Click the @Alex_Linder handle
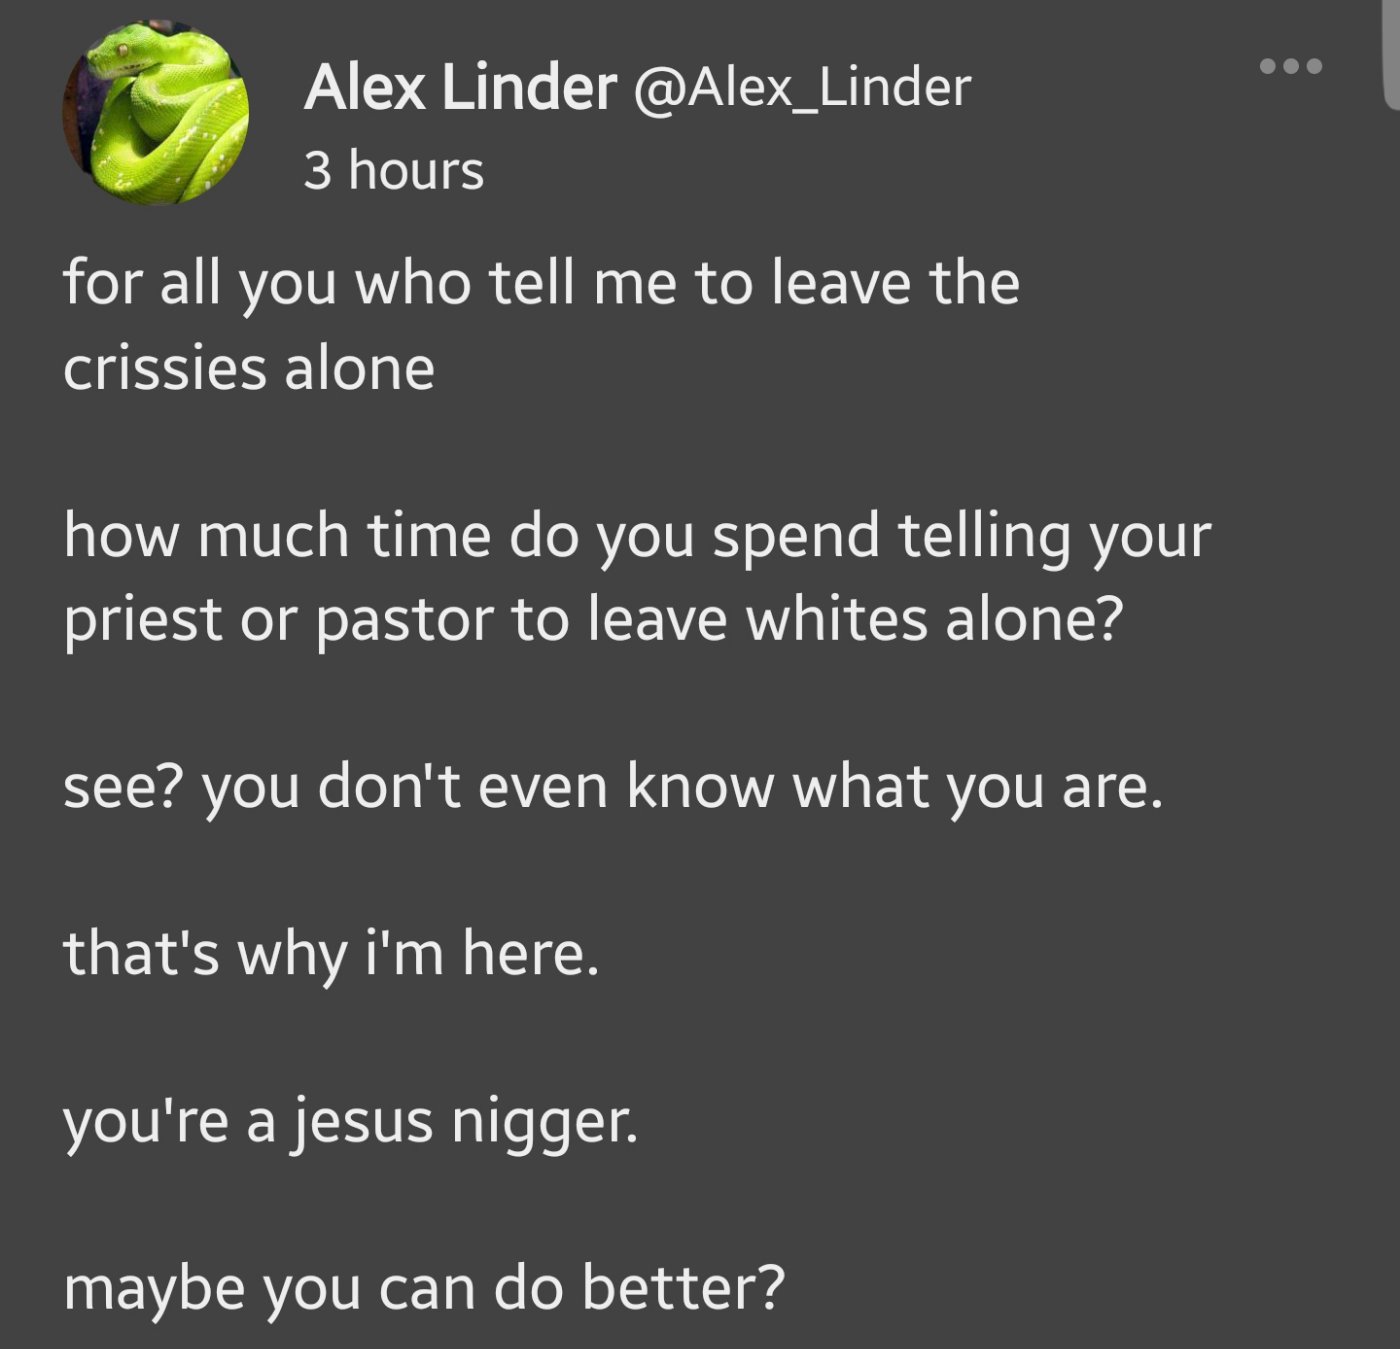Image resolution: width=1400 pixels, height=1349 pixels. point(801,88)
